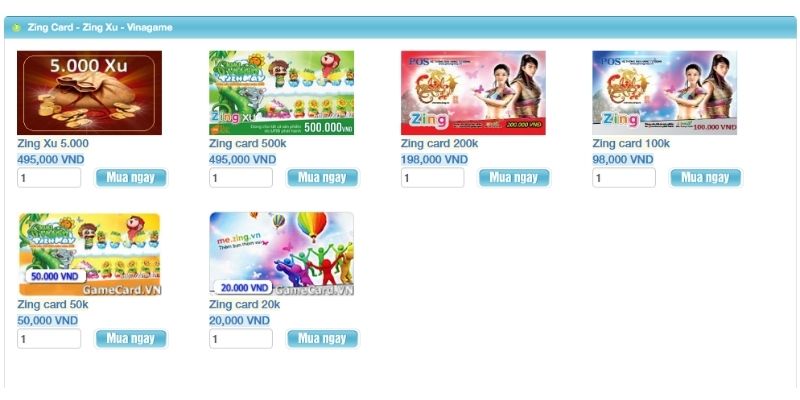
Task: Open the Zing card 500k product link
Action: [247, 144]
